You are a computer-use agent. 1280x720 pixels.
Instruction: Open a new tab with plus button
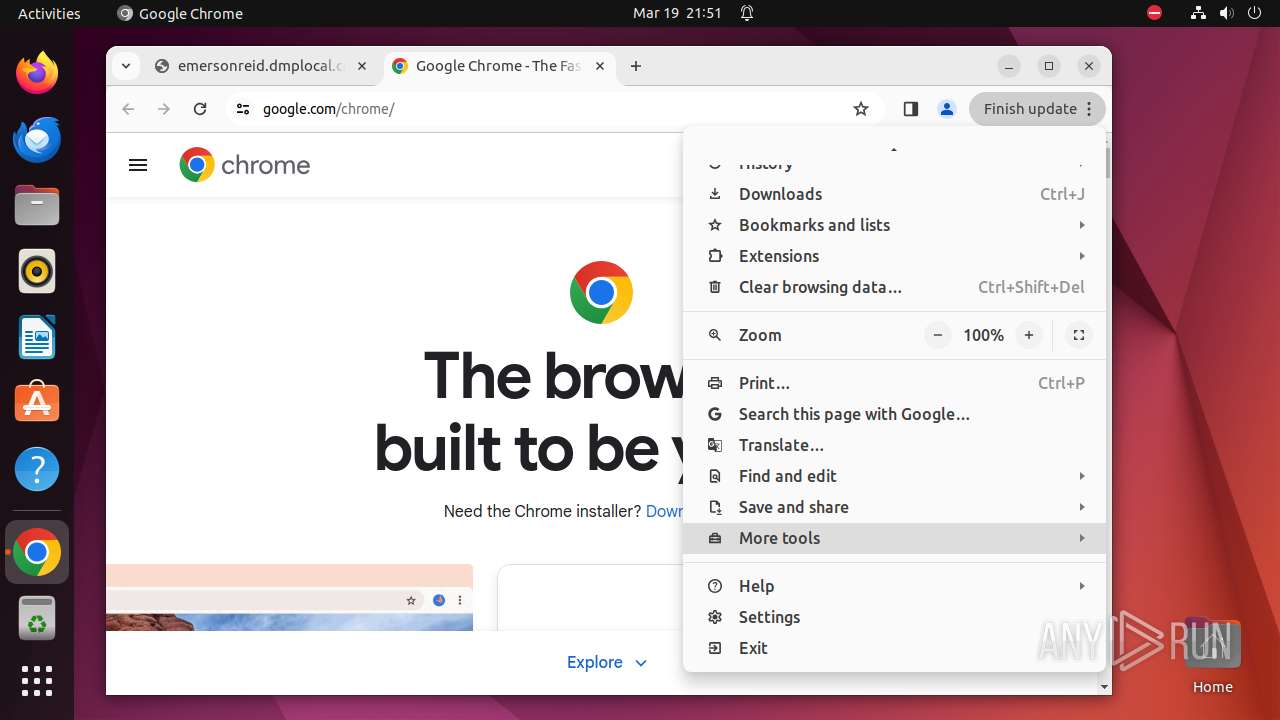tap(636, 66)
